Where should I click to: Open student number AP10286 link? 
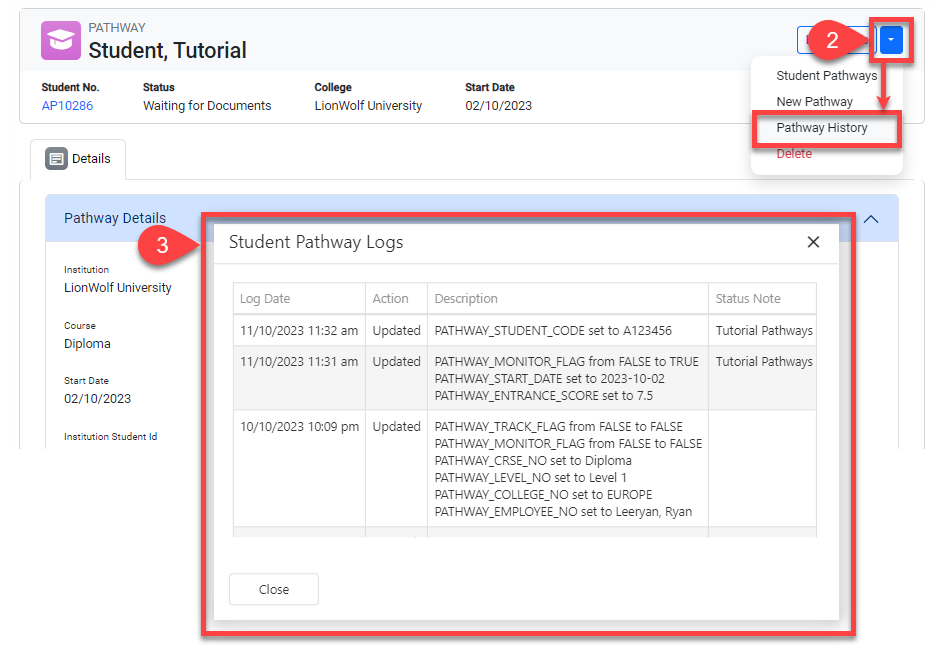pos(67,106)
